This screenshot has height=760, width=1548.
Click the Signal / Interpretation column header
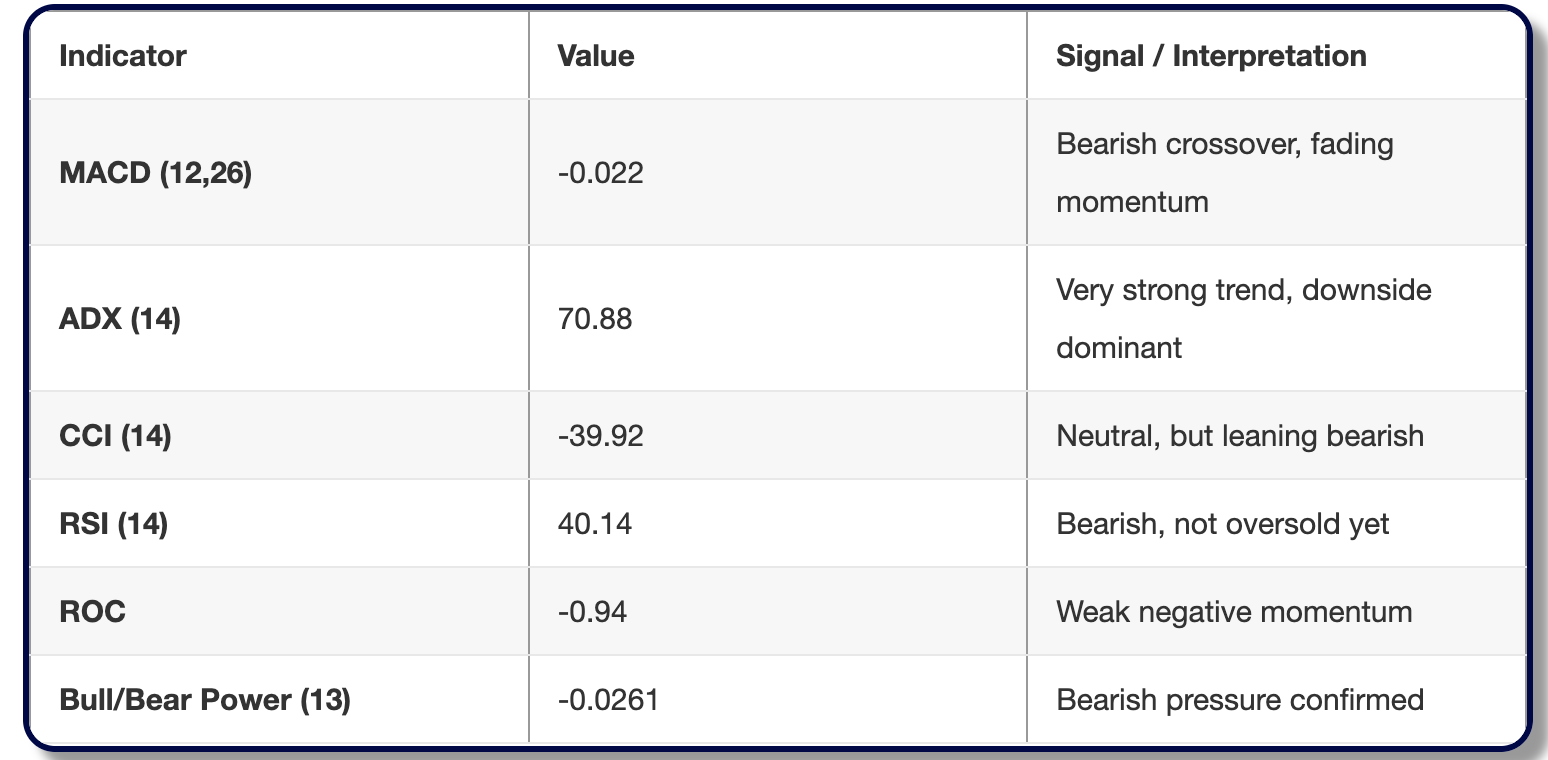(x=1211, y=56)
